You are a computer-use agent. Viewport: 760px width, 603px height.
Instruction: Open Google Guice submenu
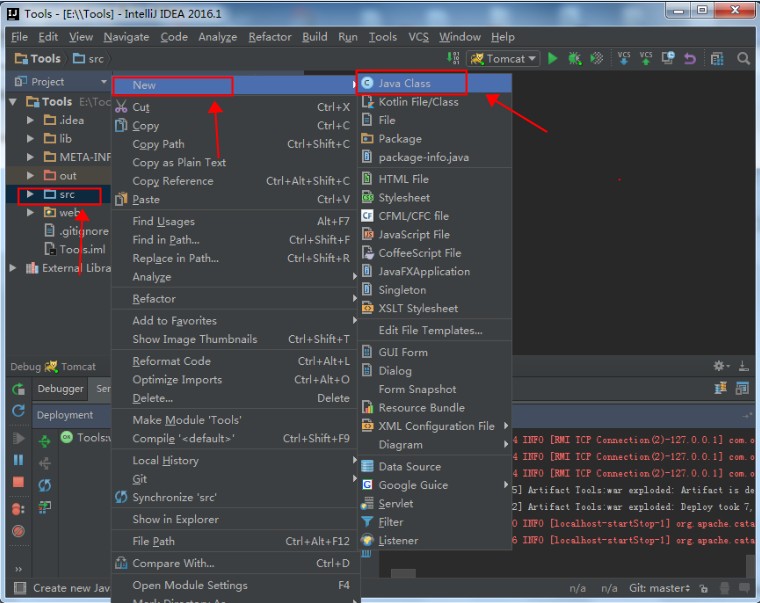pos(435,485)
